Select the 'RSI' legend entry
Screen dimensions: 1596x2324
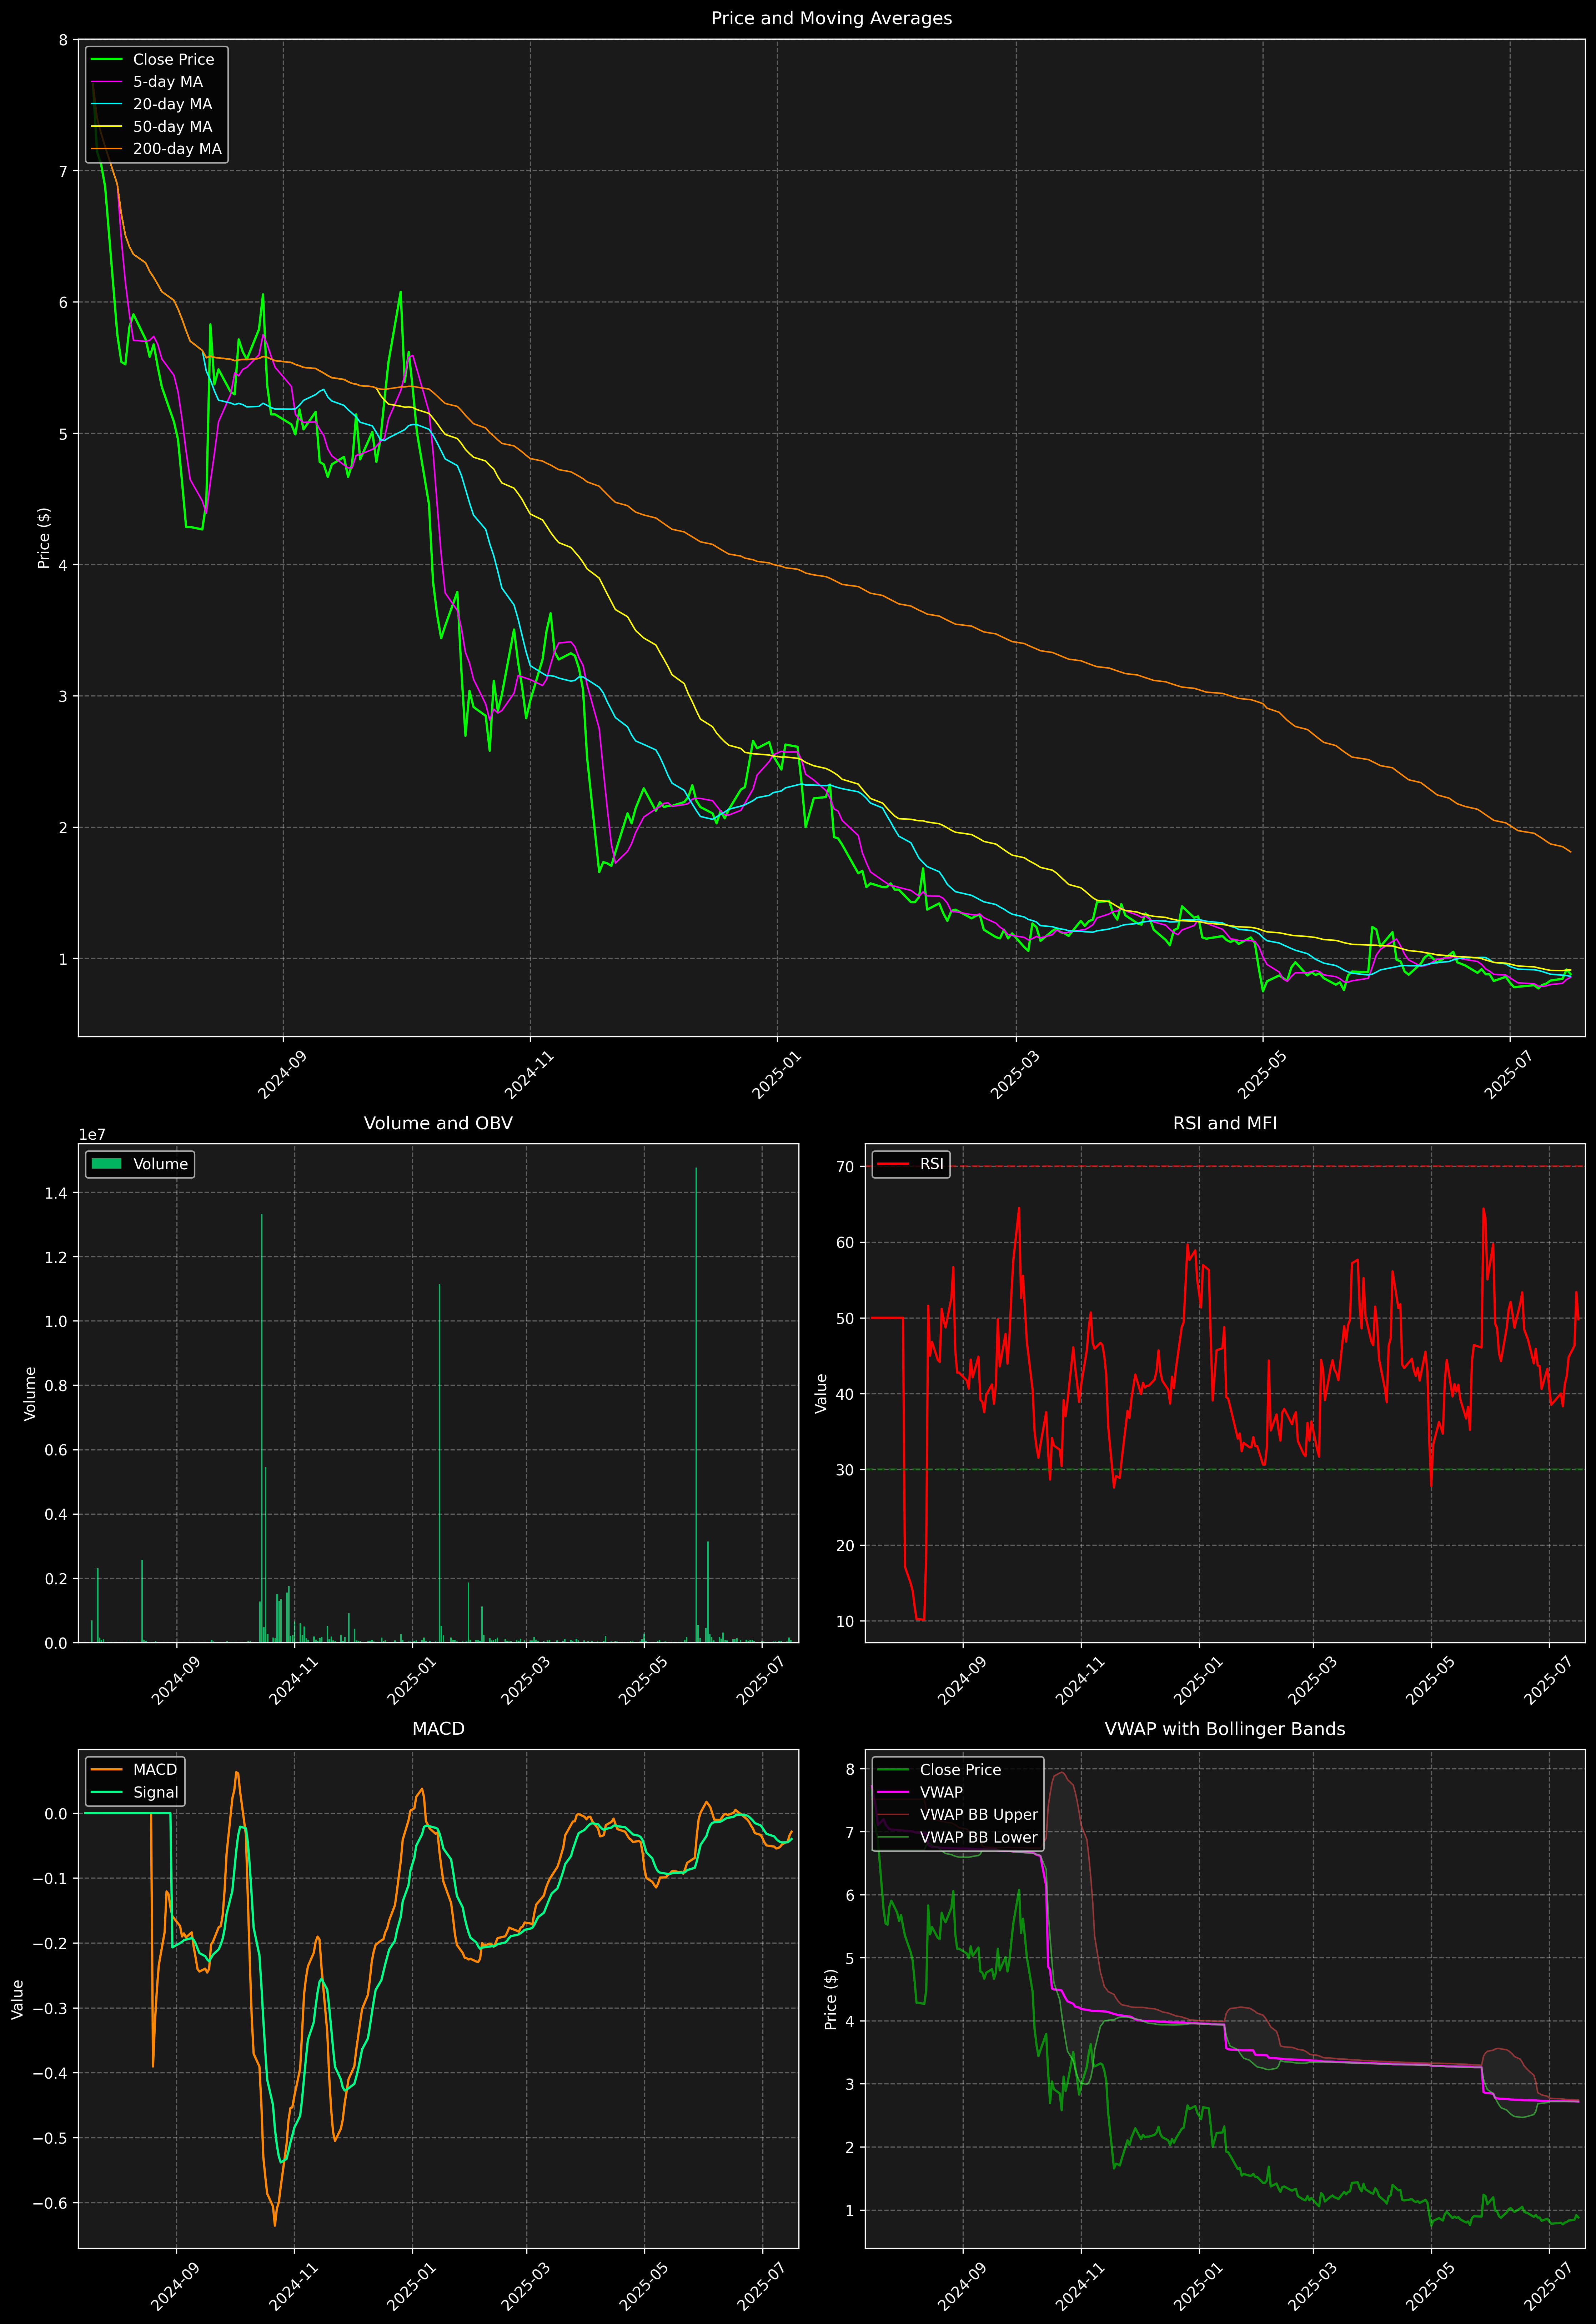coord(931,1164)
